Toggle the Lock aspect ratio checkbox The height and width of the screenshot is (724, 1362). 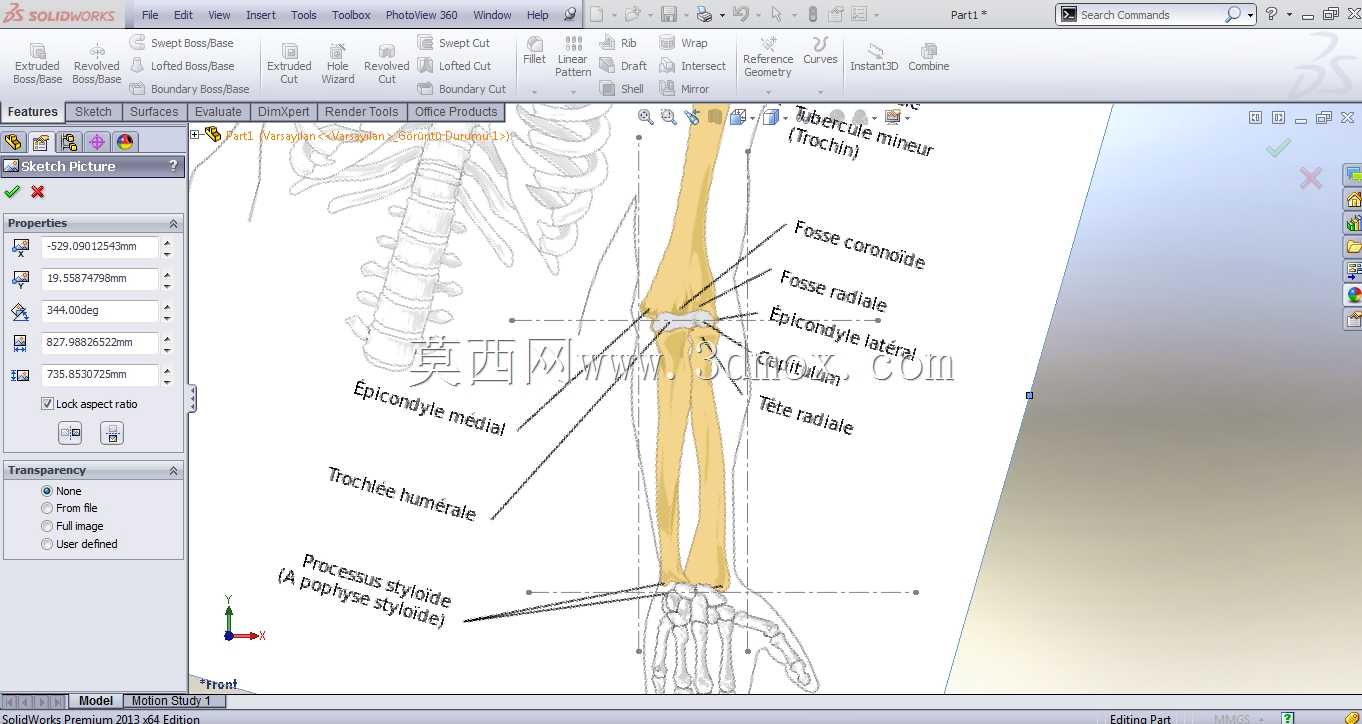pyautogui.click(x=47, y=404)
